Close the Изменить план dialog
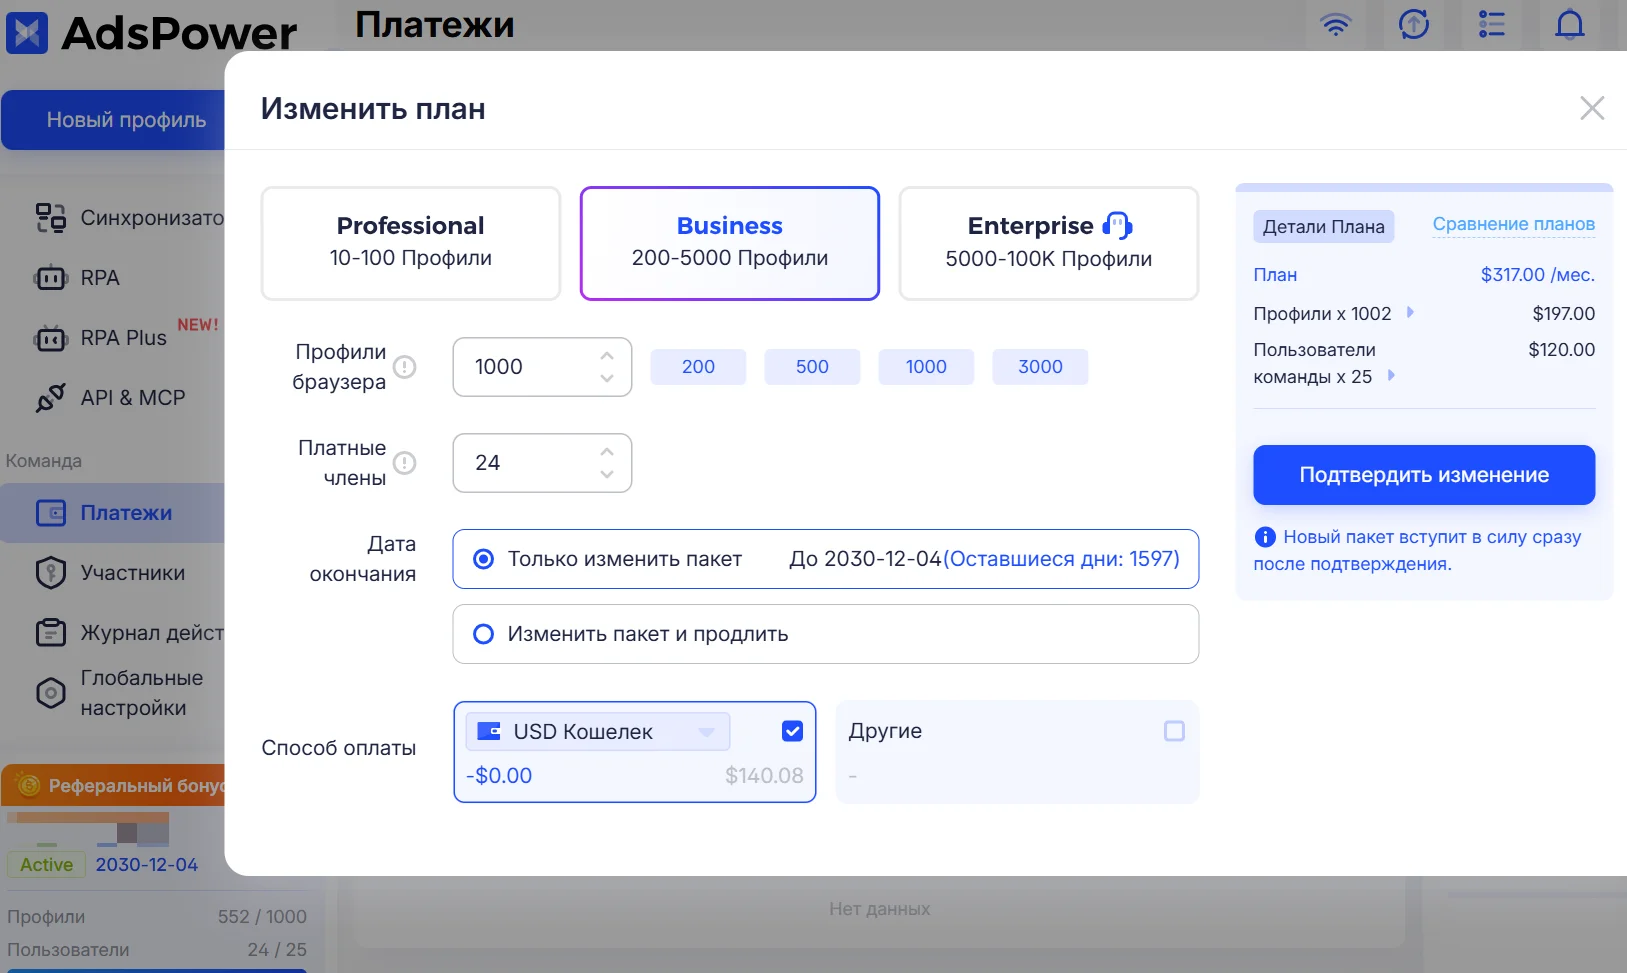This screenshot has height=973, width=1627. pyautogui.click(x=1592, y=108)
